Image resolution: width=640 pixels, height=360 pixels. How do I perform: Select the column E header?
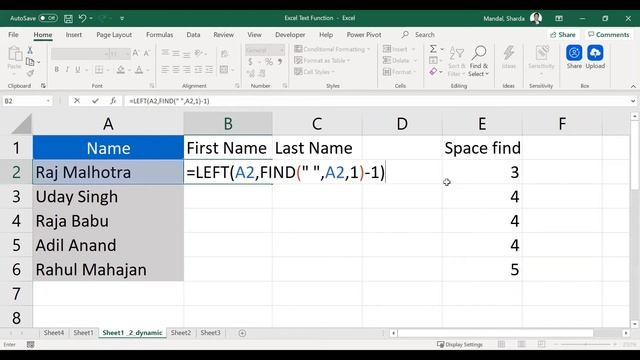[x=482, y=124]
